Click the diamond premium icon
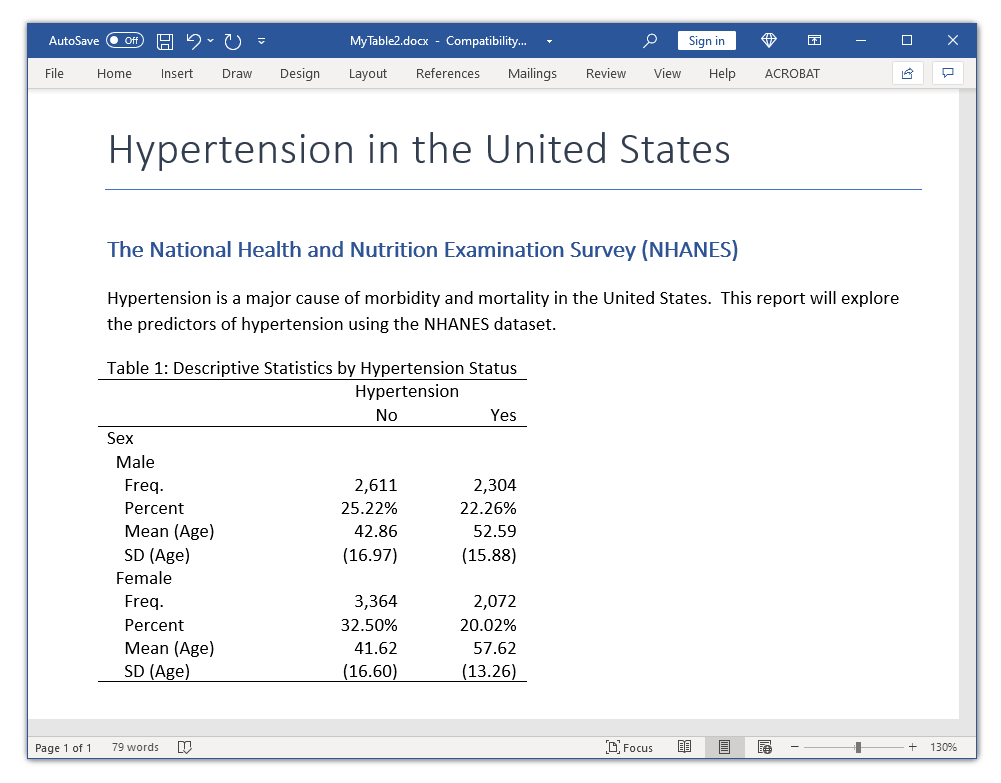The height and width of the screenshot is (783, 1001). 769,41
